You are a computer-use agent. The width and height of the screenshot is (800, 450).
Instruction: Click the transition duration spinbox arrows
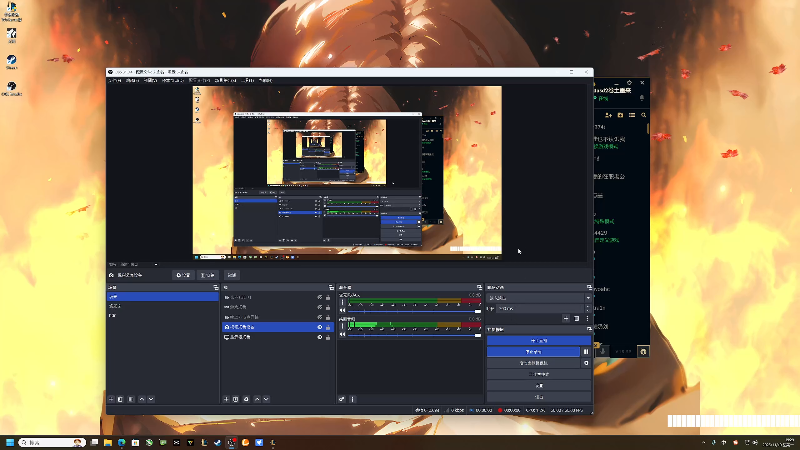588,309
